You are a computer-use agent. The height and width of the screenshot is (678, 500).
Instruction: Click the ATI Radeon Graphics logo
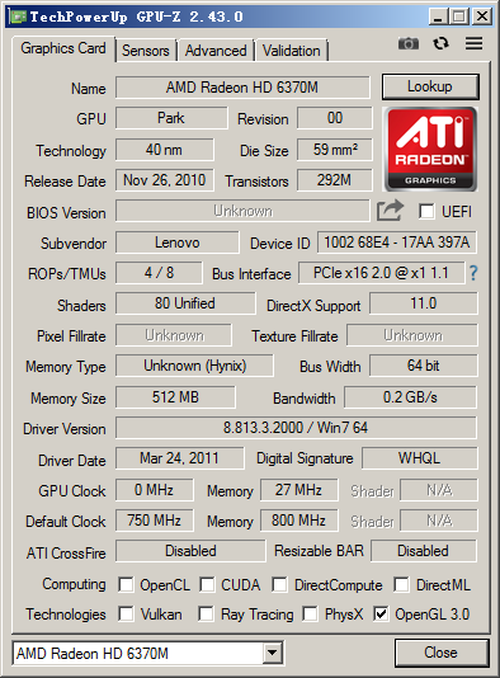[x=430, y=149]
